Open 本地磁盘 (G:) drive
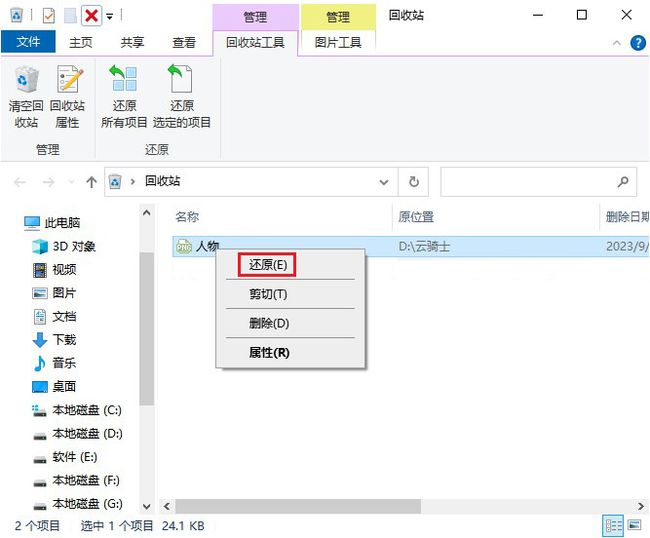The height and width of the screenshot is (538, 650). click(x=78, y=504)
